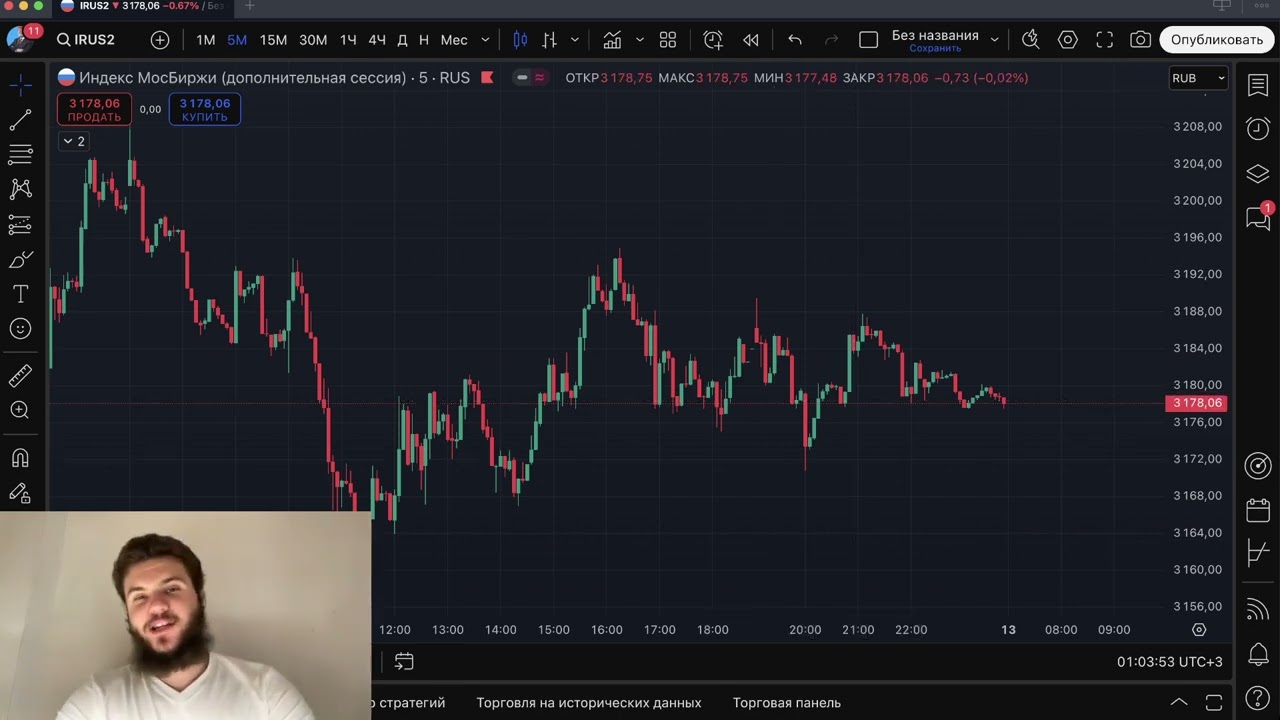
Task: Open quick search lightbulb icon
Action: click(1031, 40)
